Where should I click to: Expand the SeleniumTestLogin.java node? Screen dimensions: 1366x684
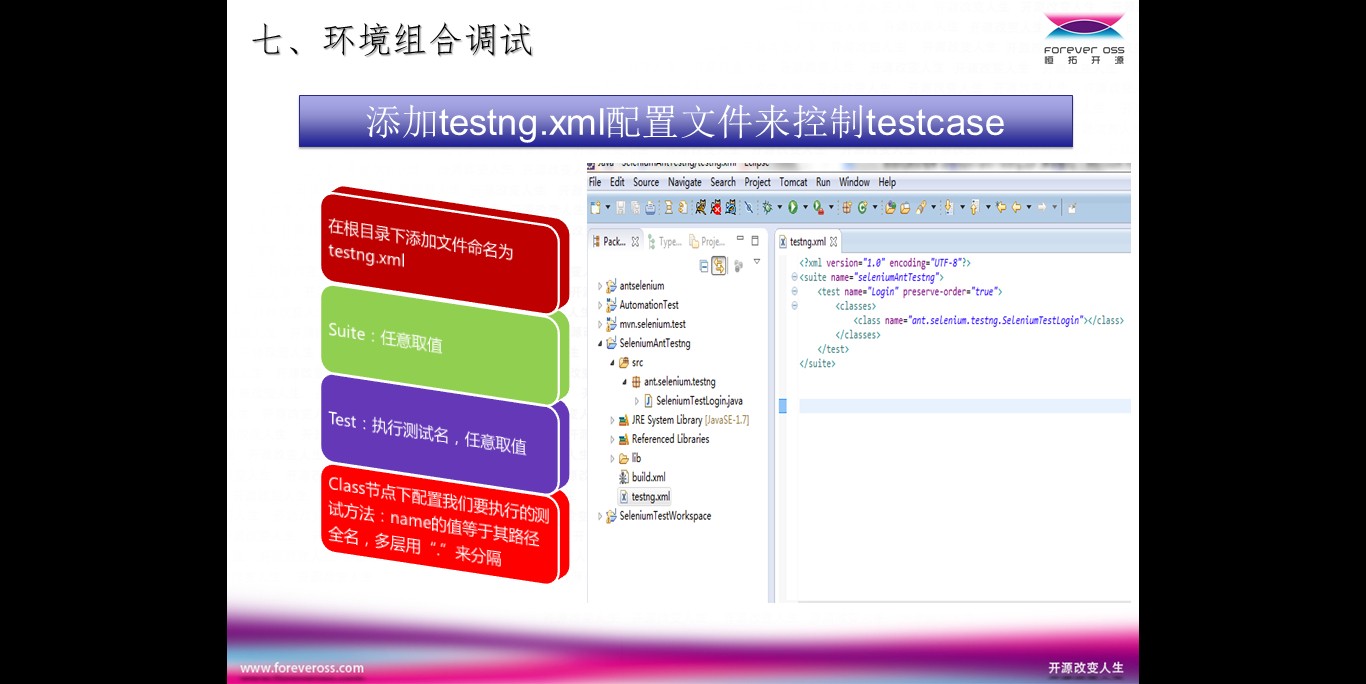coord(637,401)
